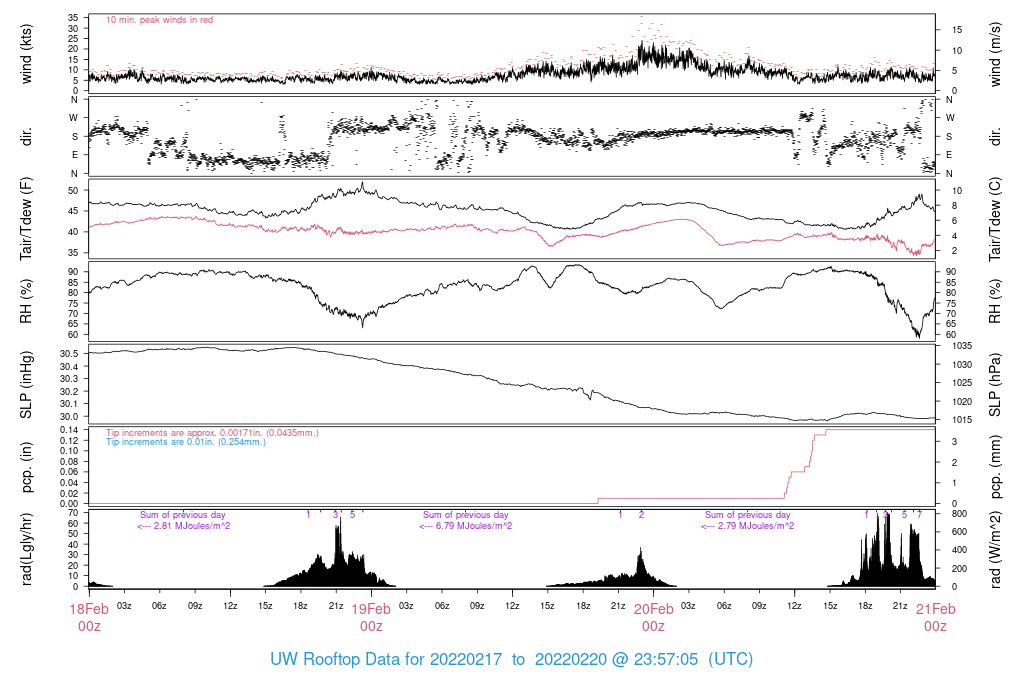Viewport: 1024px width, 700px height.
Task: Select the '35' tick on wind kts axis
Action: pos(73,18)
